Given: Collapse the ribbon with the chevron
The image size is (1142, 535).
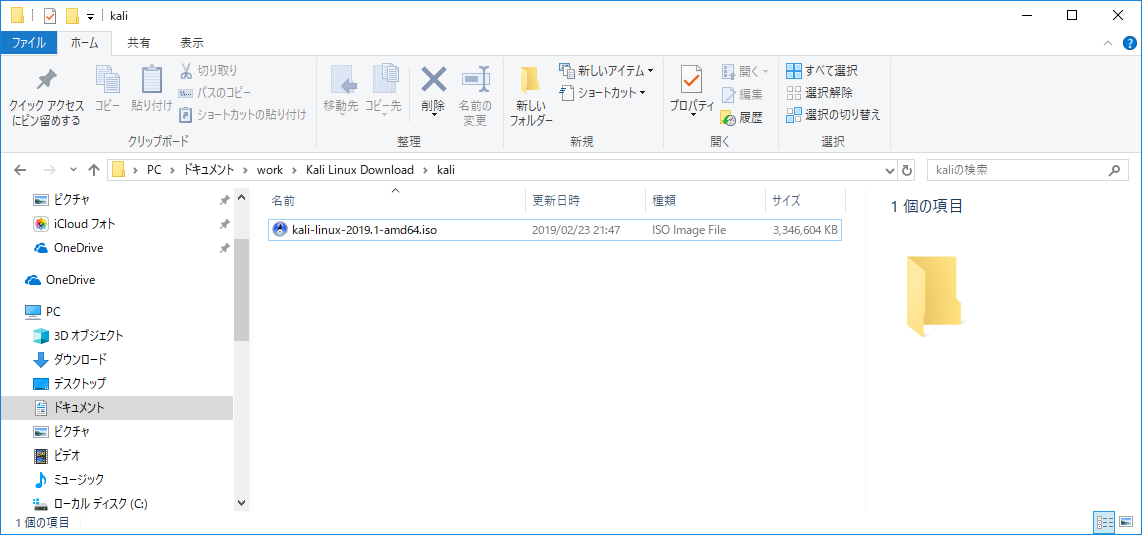Looking at the screenshot, I should 1109,43.
